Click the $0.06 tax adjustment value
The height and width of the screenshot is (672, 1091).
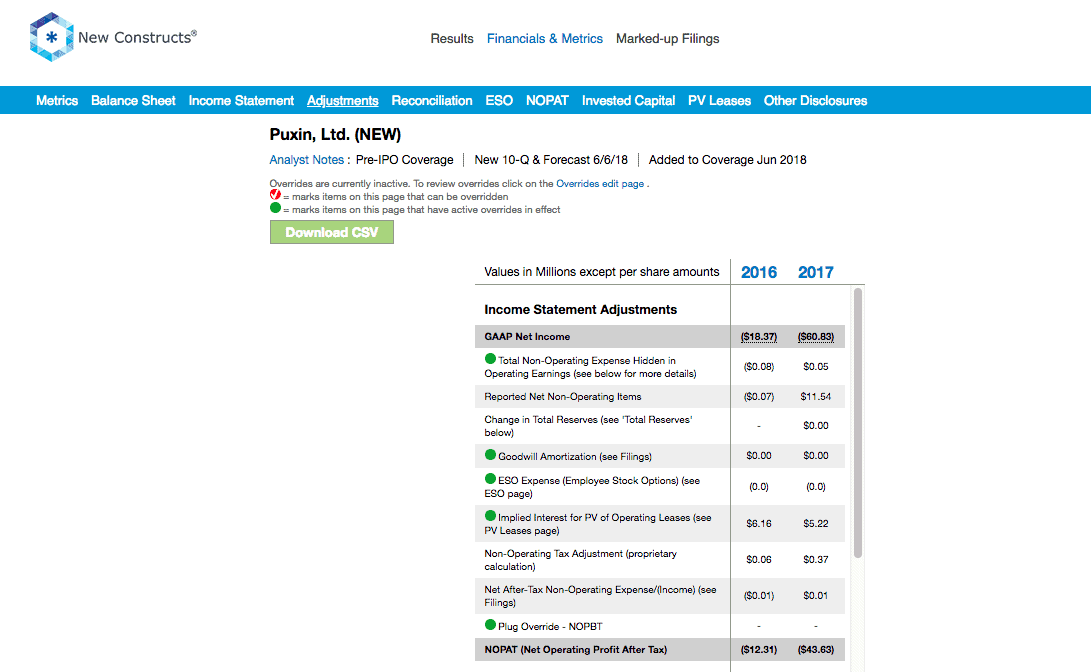pyautogui.click(x=758, y=559)
